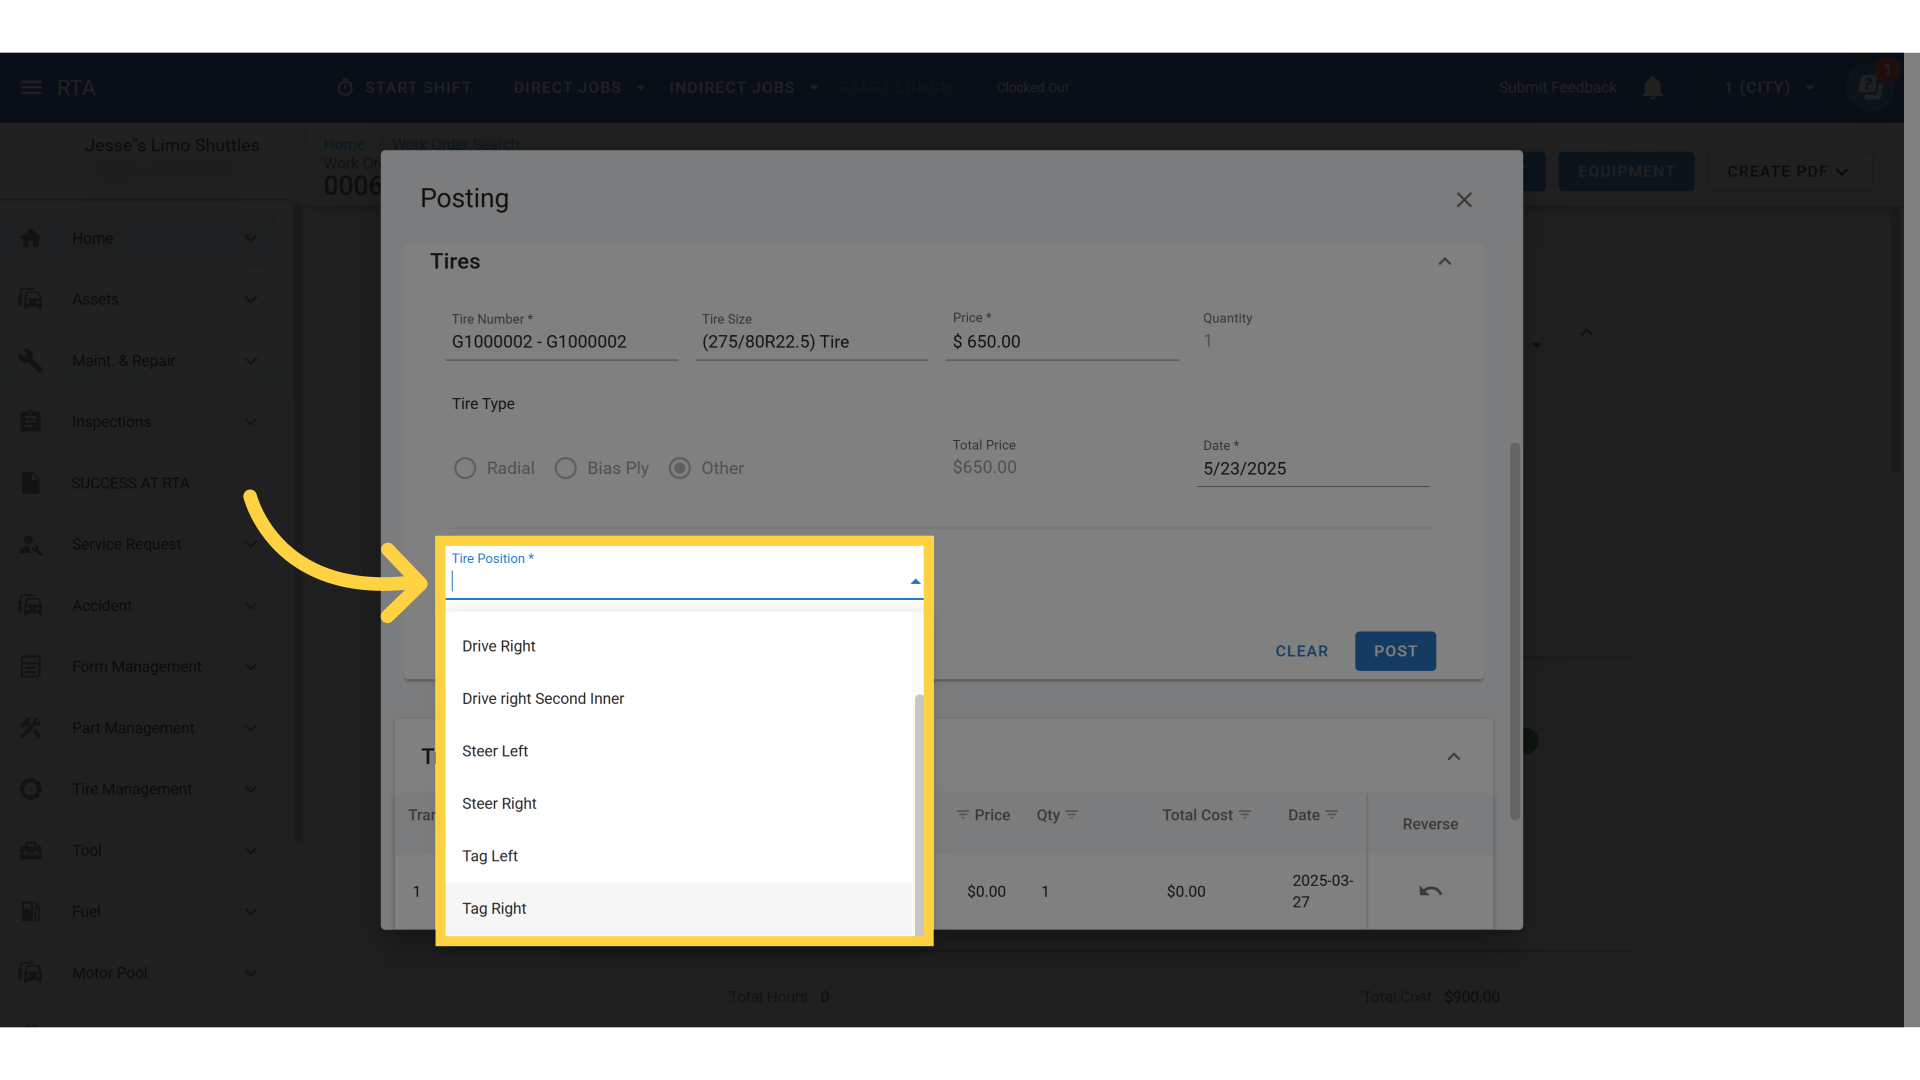
Task: Select the Radial tire type radio
Action: point(465,468)
